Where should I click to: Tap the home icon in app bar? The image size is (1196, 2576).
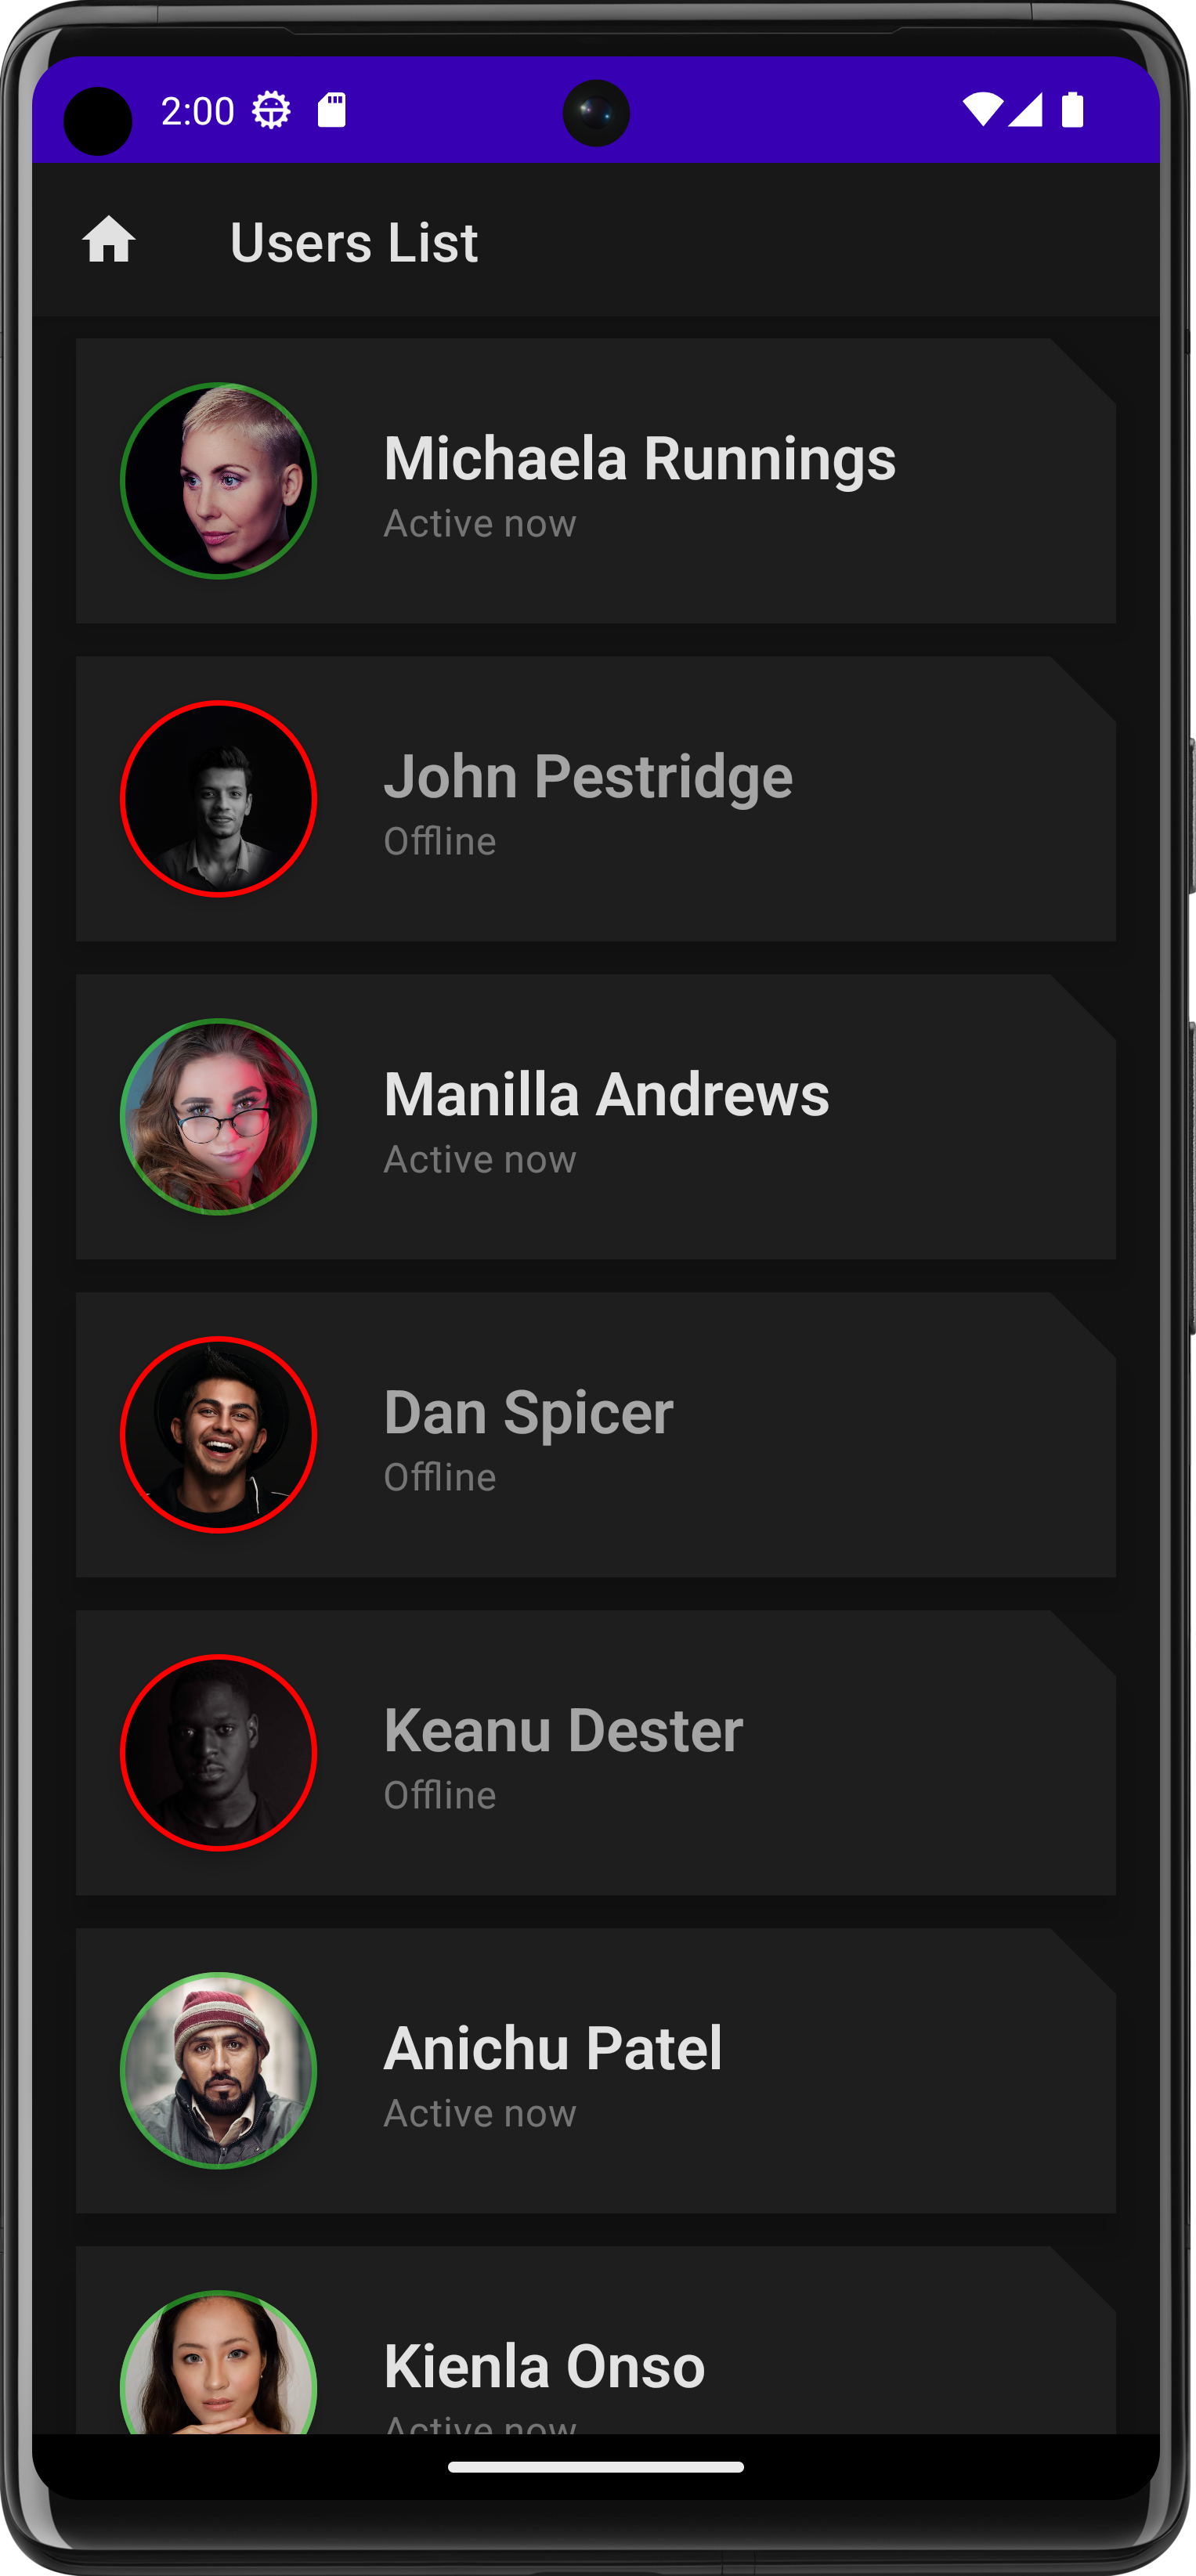[x=109, y=240]
